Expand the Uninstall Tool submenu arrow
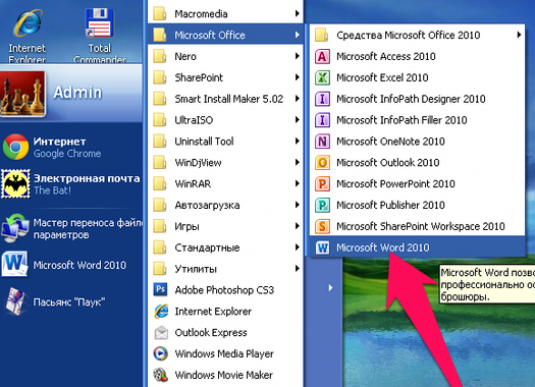Screen dimensions: 535x387 [297, 141]
